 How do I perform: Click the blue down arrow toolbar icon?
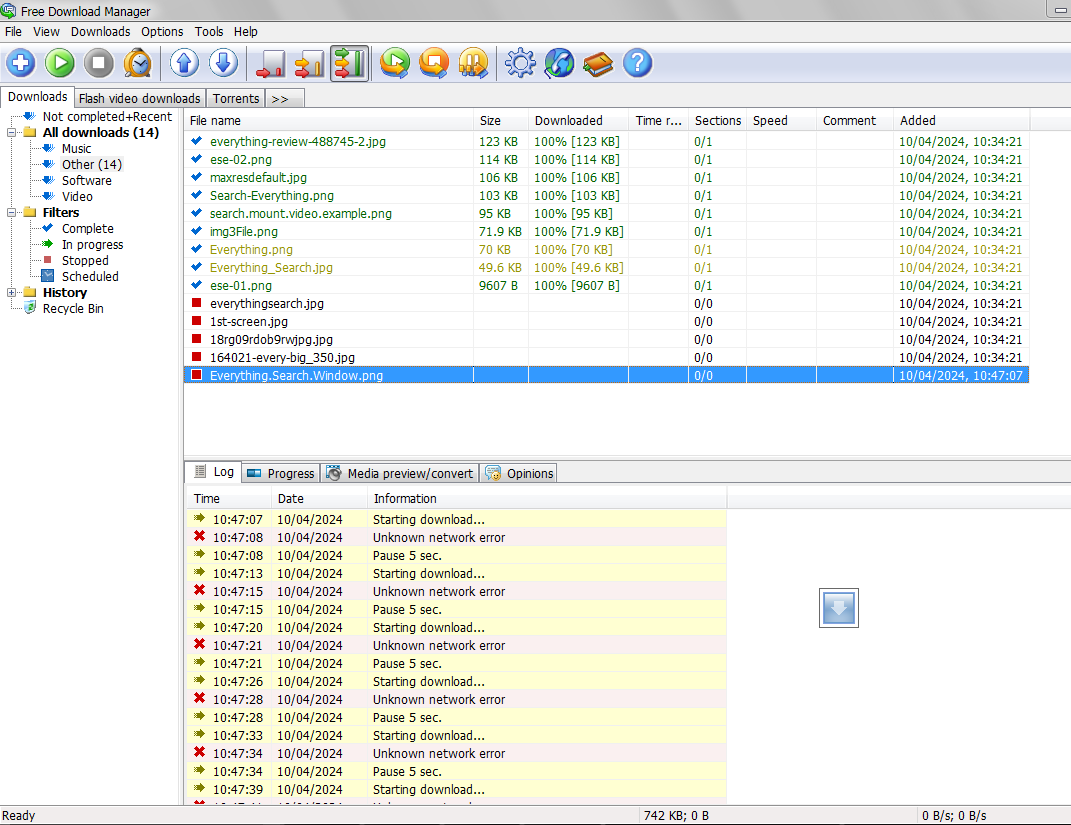[223, 64]
